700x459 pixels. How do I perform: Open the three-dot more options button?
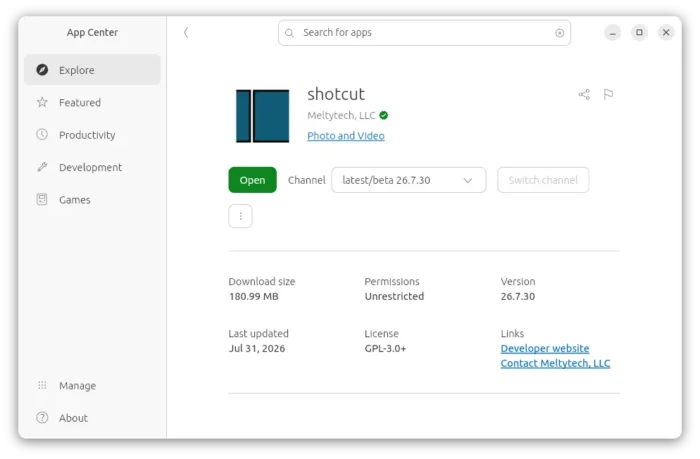(x=240, y=216)
